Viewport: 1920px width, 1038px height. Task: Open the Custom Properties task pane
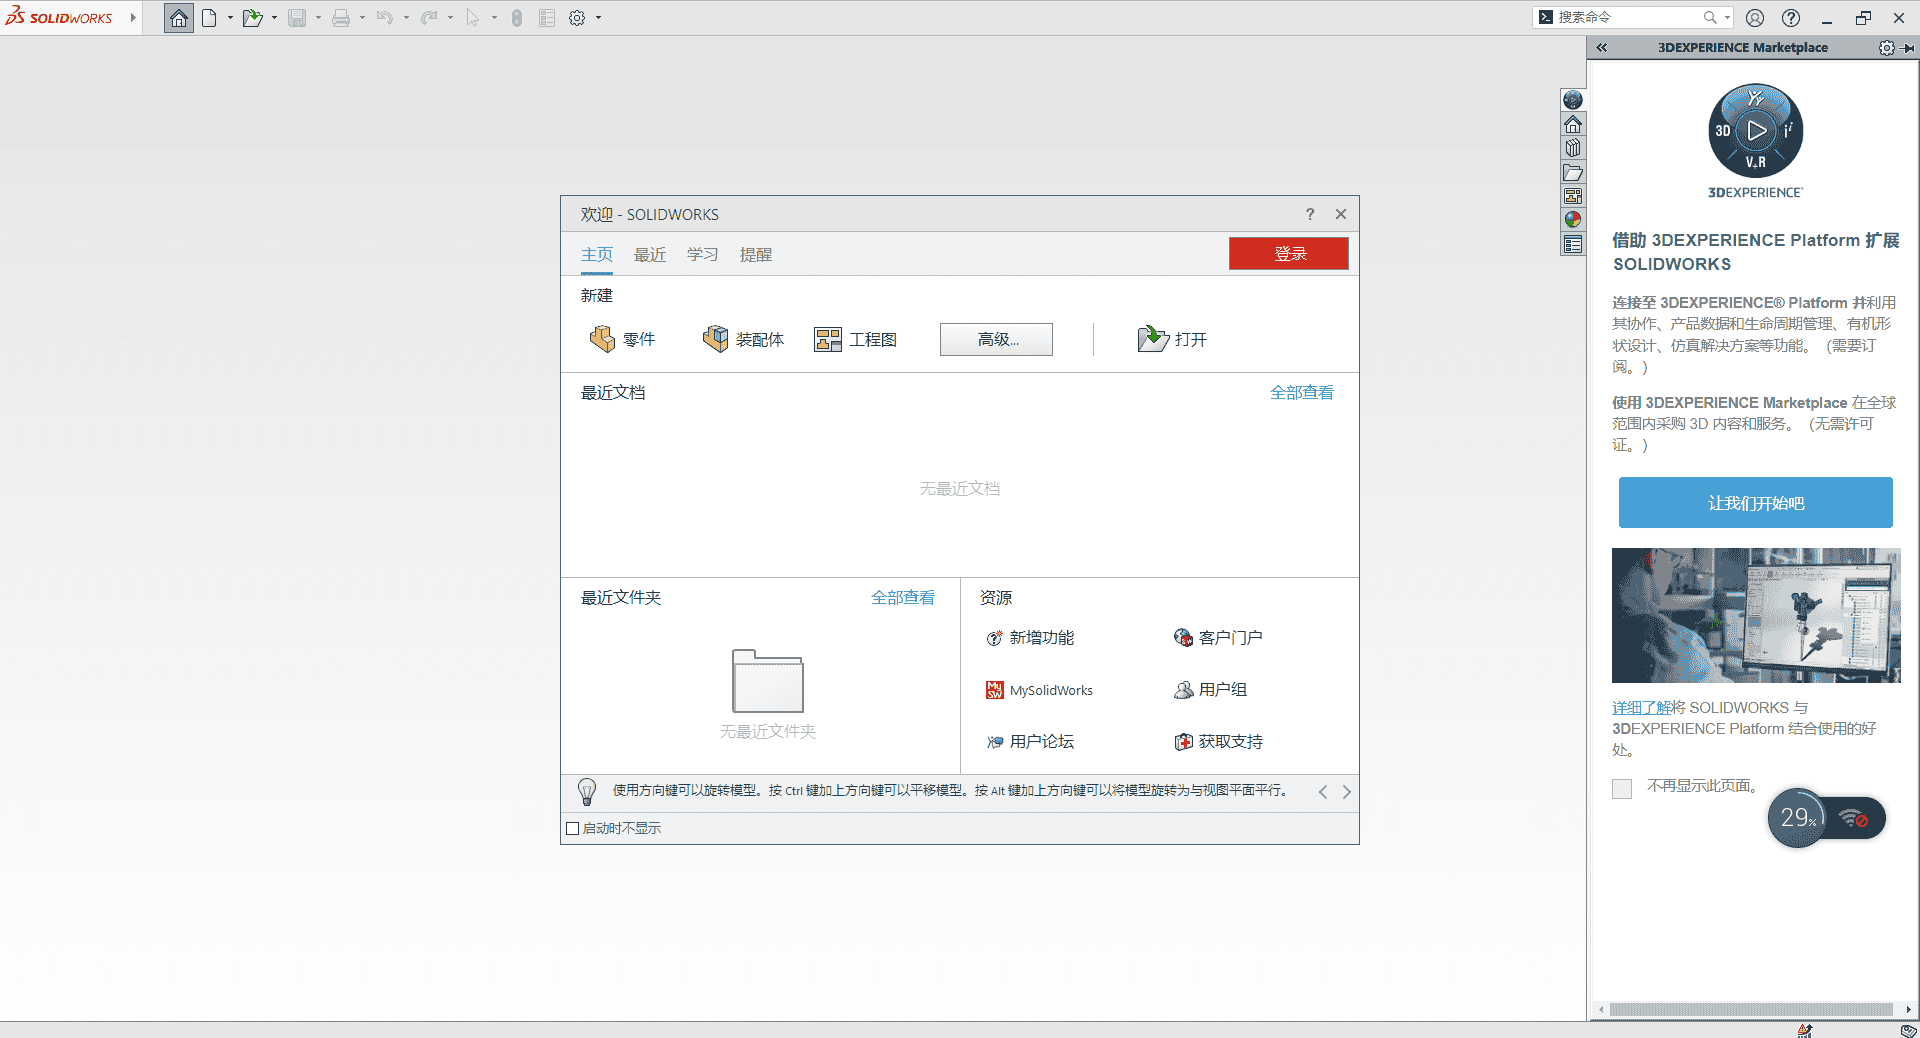(1573, 244)
